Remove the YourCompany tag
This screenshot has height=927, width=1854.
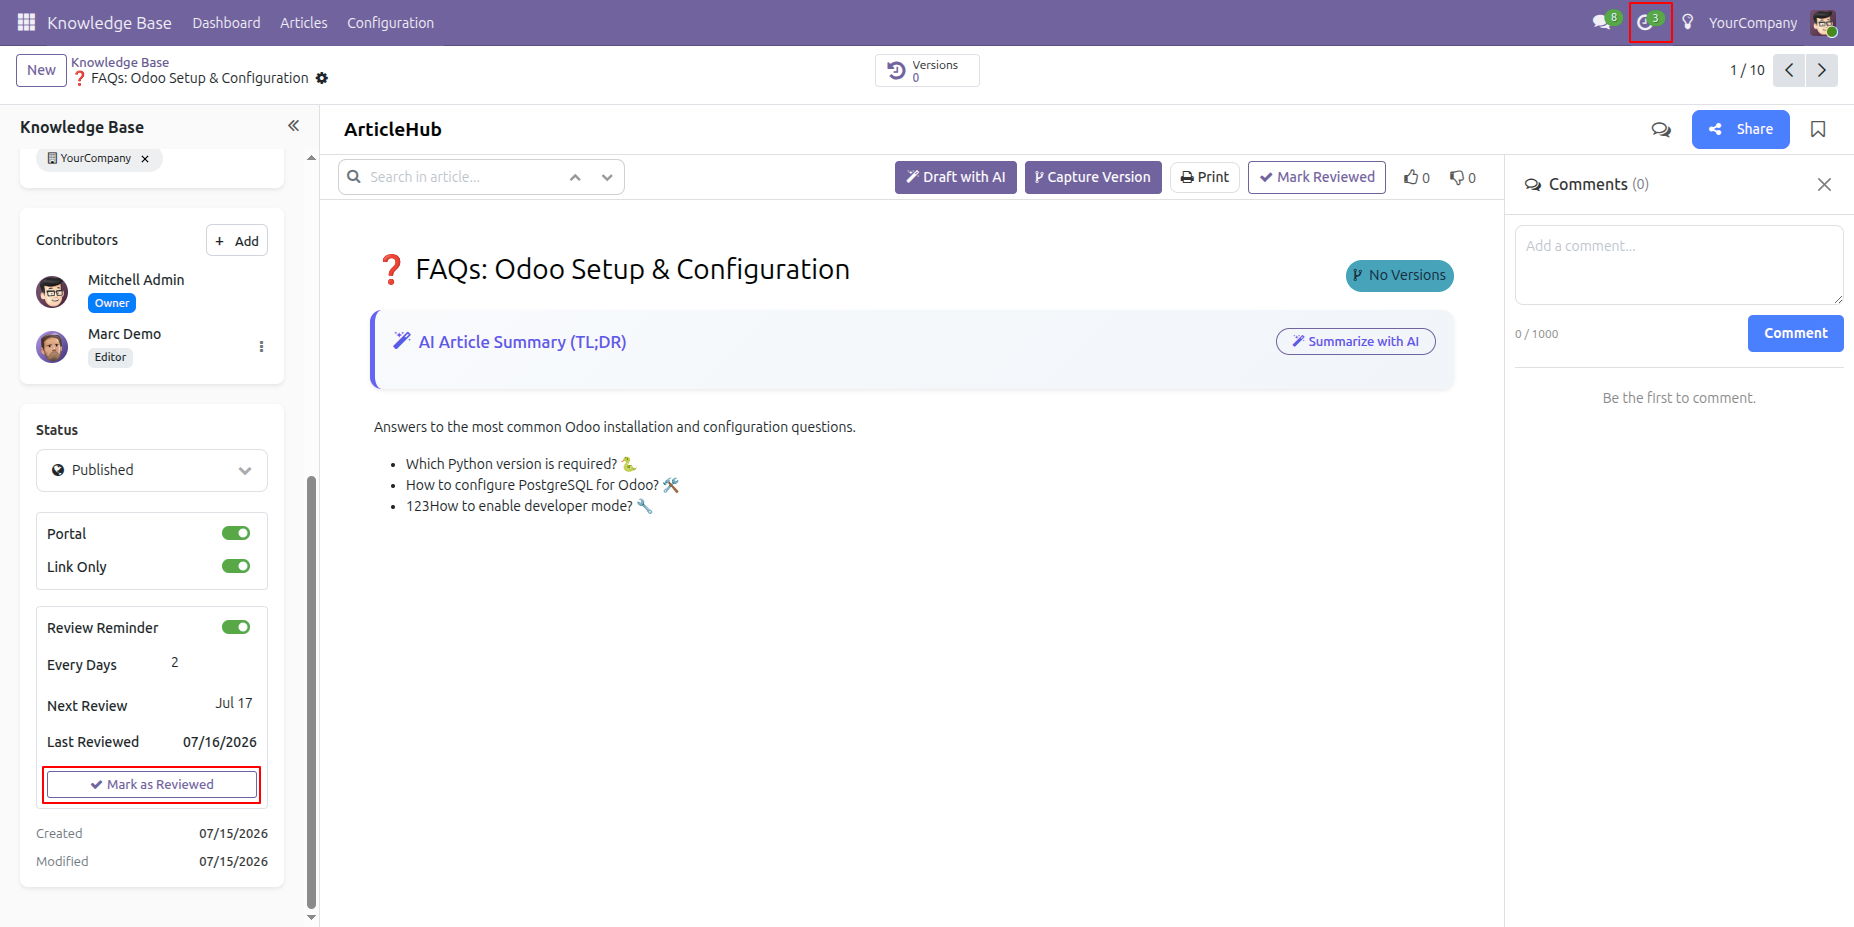[145, 158]
